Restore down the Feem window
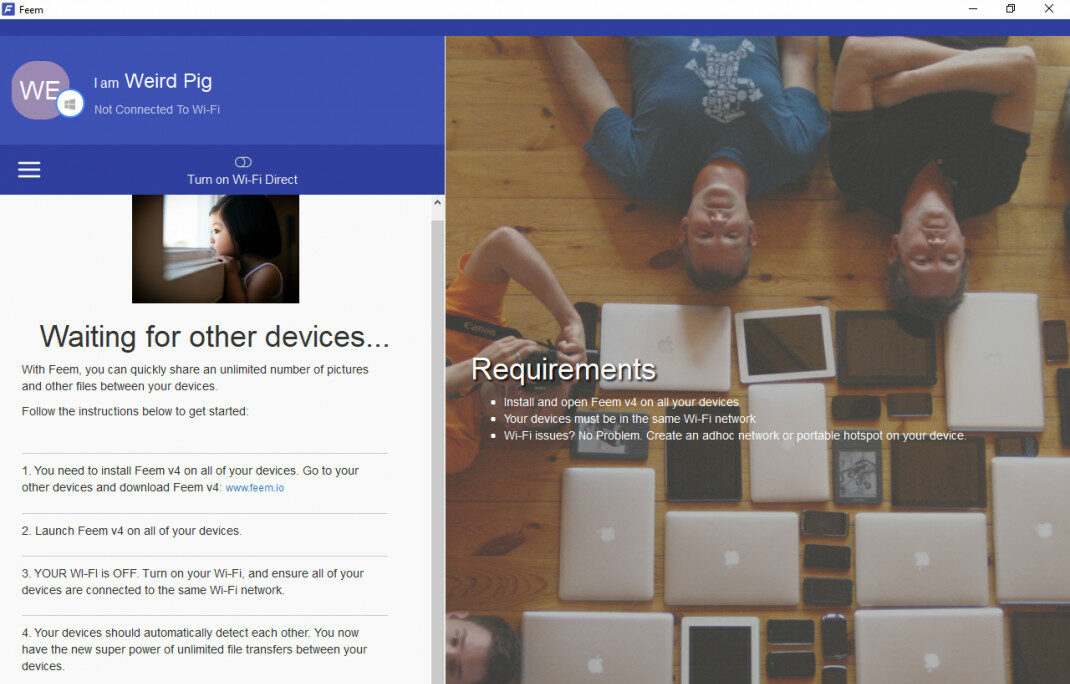This screenshot has width=1070, height=684. click(x=1011, y=9)
